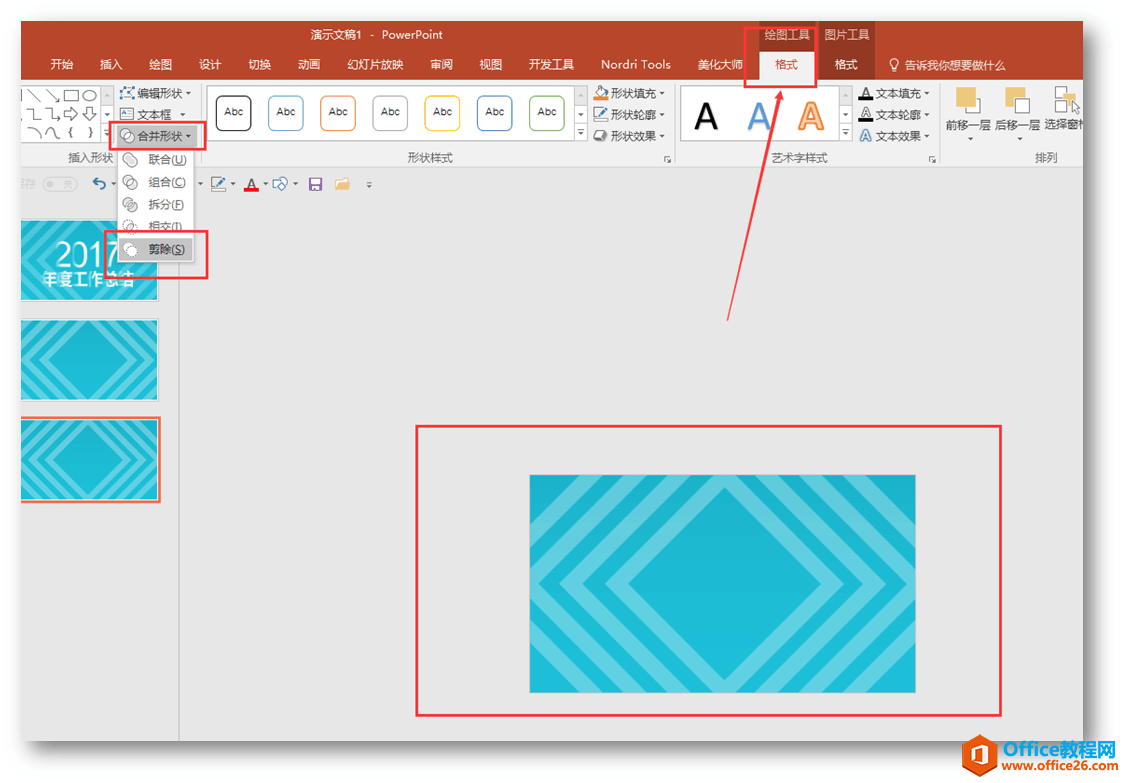
Task: Click the pen outline icon in quick toolbar
Action: 218,184
